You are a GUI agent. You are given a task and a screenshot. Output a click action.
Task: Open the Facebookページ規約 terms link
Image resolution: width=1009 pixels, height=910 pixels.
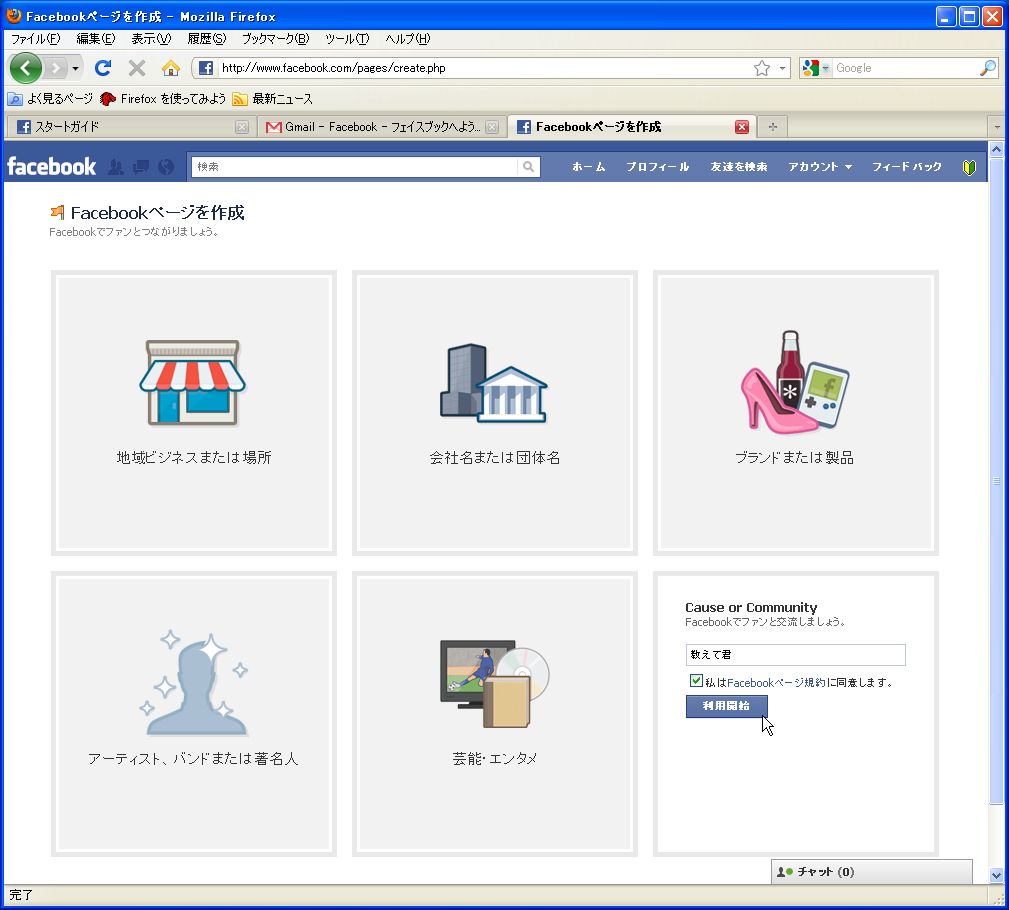coord(776,682)
